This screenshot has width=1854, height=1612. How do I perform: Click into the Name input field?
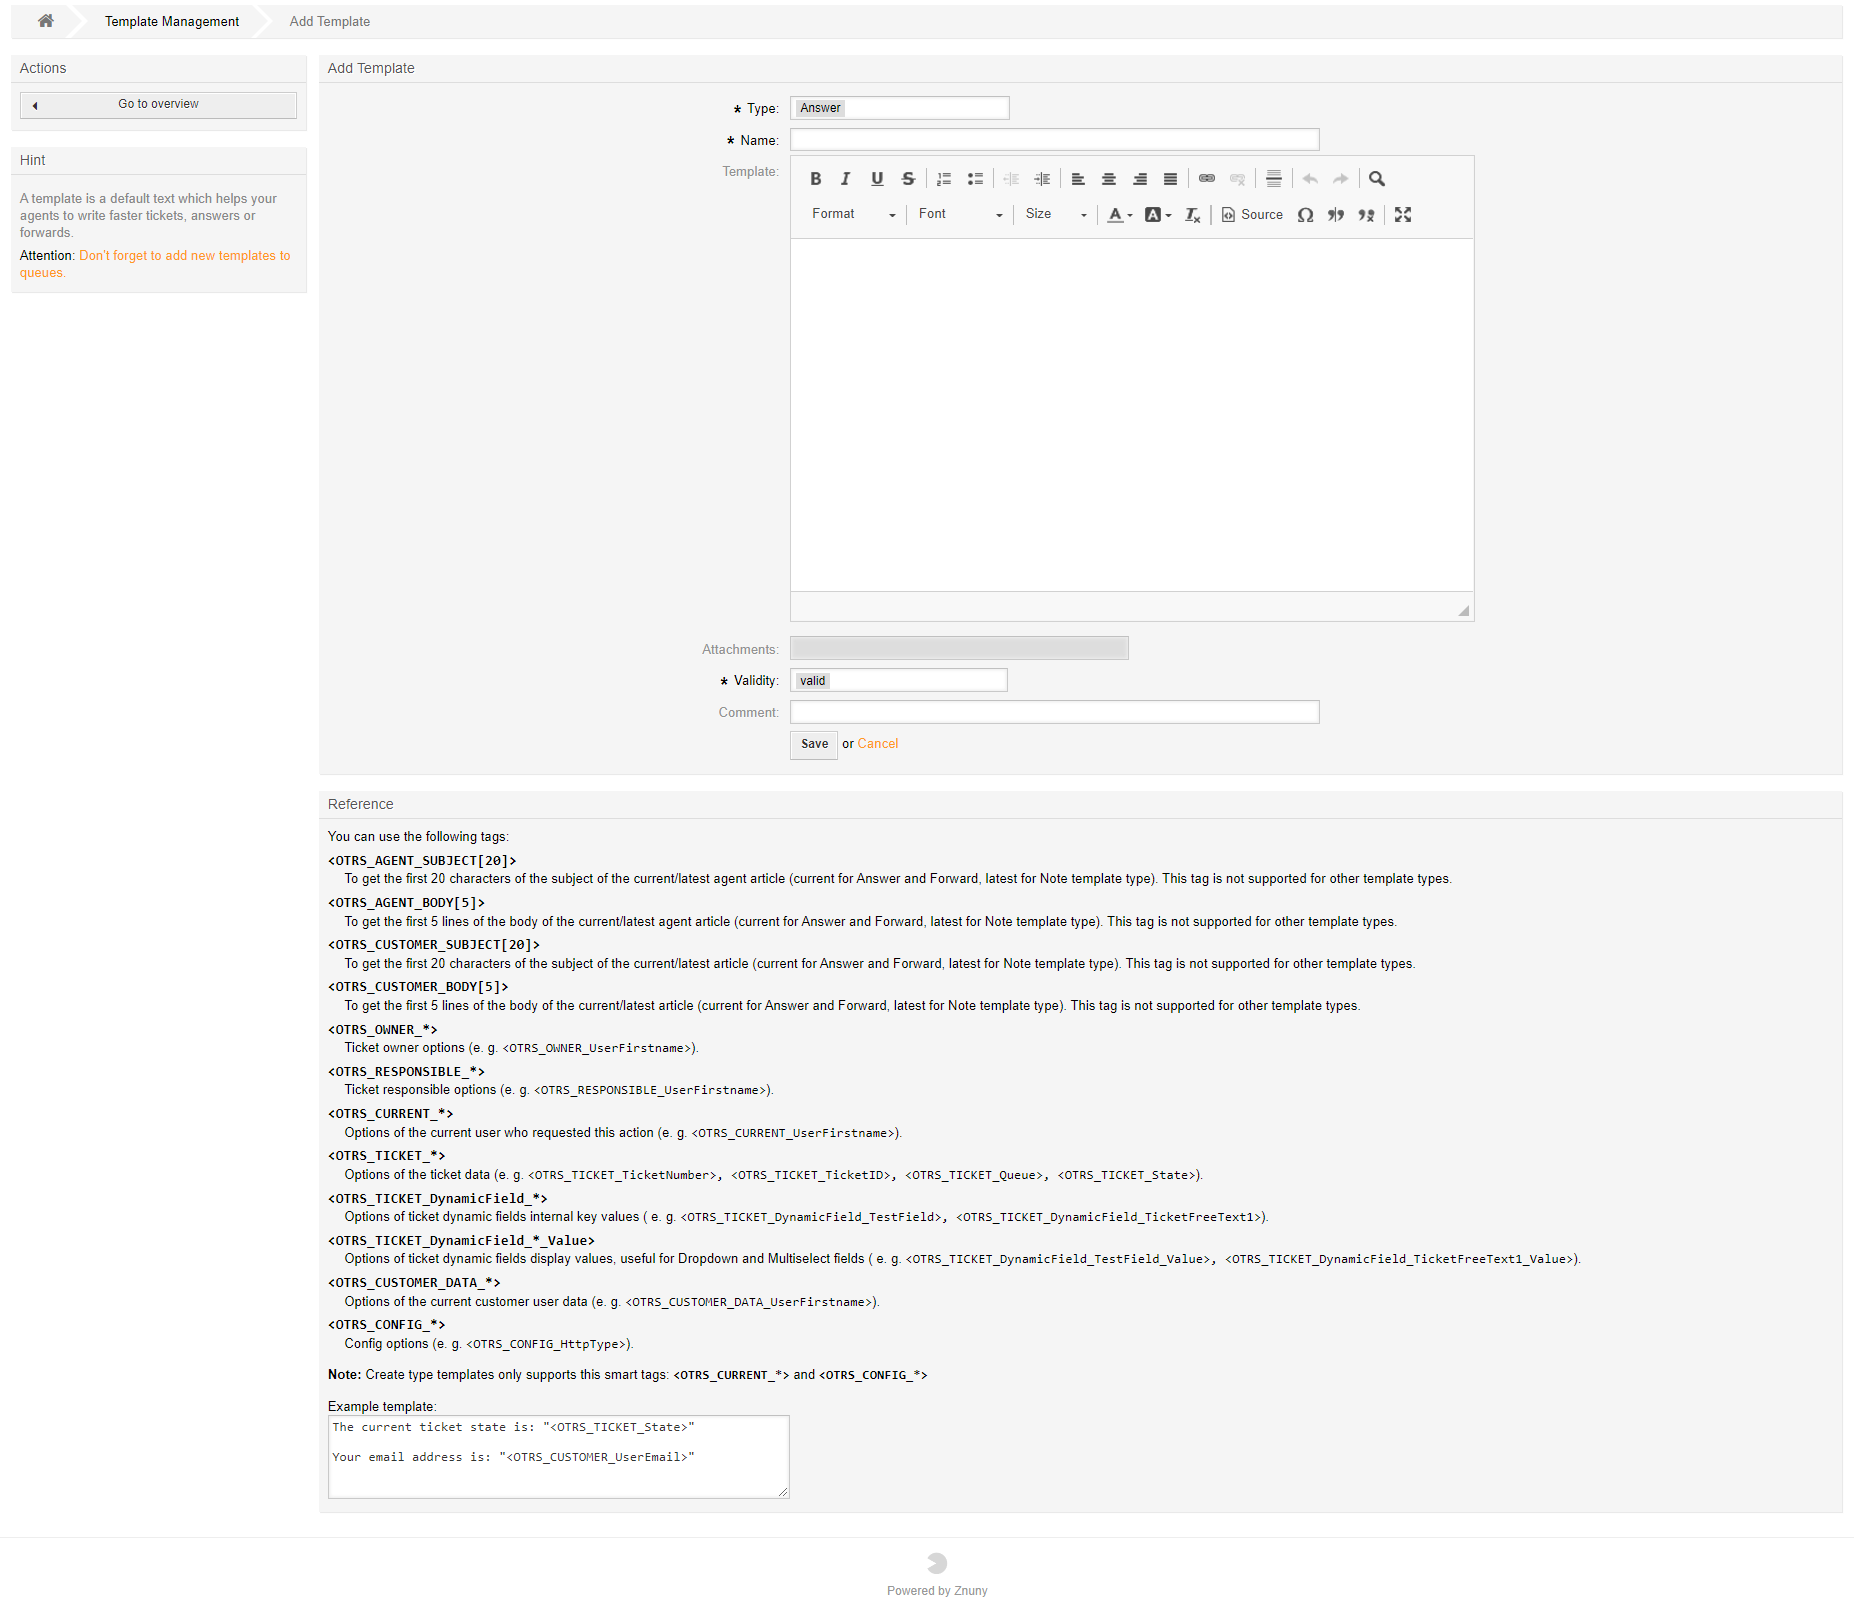pos(1054,140)
